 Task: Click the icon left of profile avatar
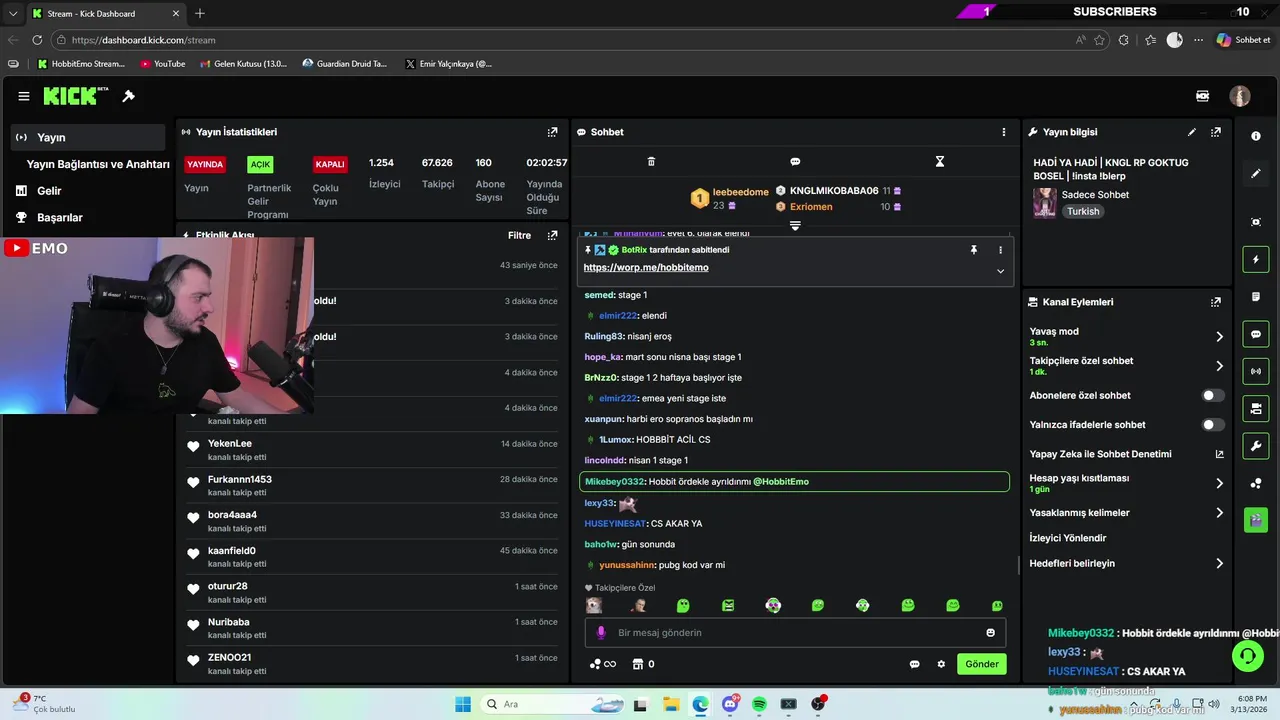point(1203,96)
